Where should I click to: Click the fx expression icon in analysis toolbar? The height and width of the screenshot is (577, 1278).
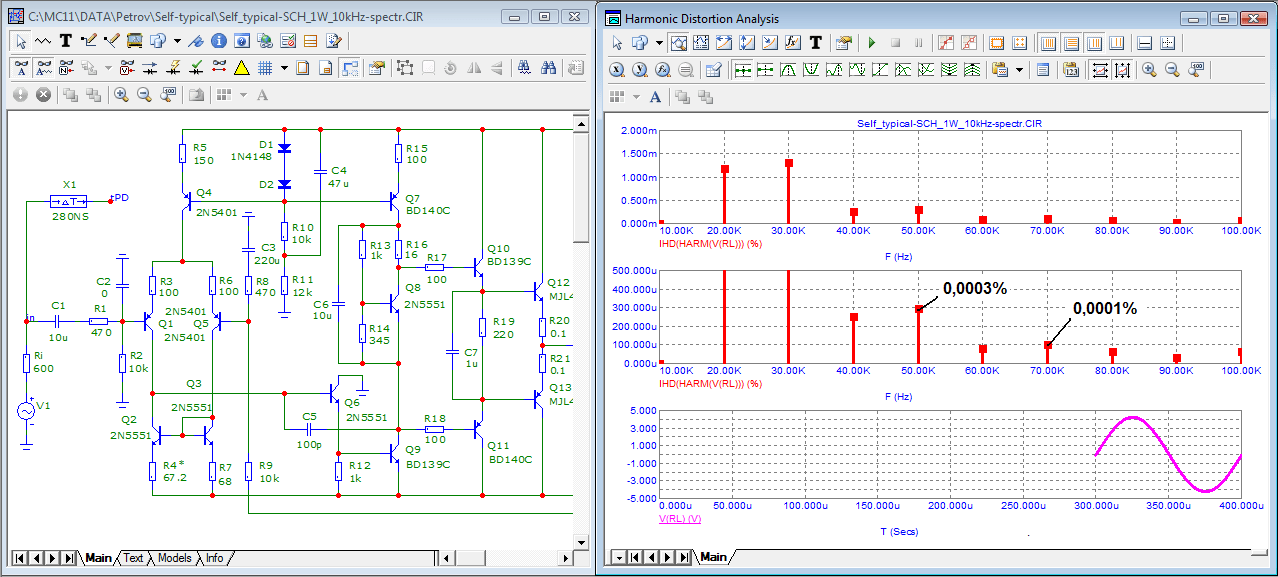(x=792, y=43)
